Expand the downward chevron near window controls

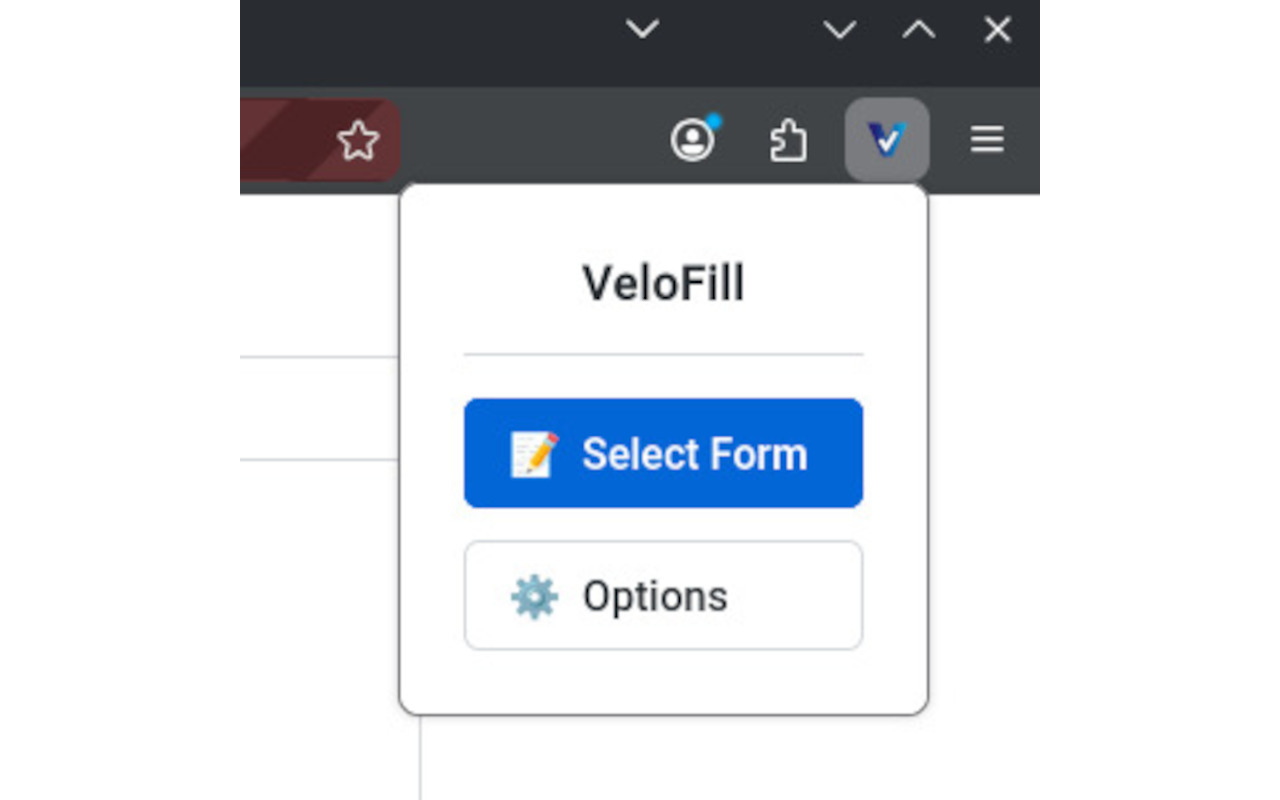click(838, 30)
